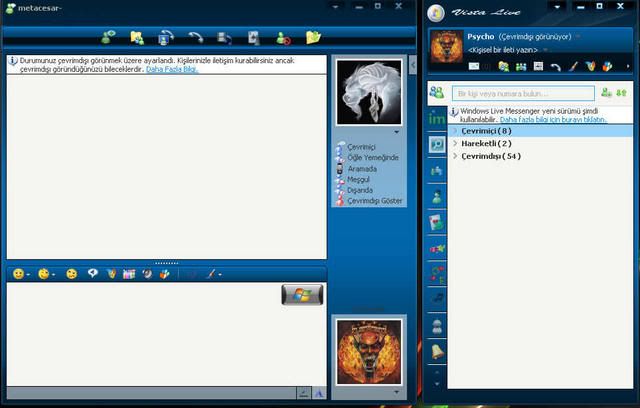The width and height of the screenshot is (640, 408).
Task: Open dropdown under the contact's display picture
Action: 397,131
